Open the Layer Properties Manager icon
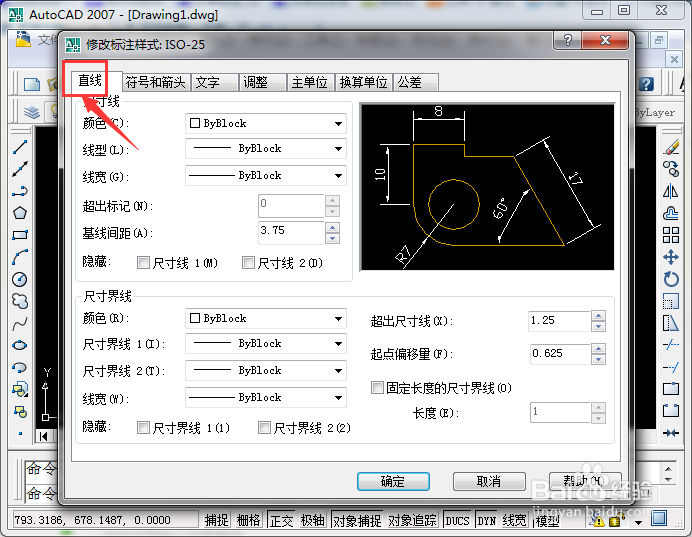 click(32, 112)
